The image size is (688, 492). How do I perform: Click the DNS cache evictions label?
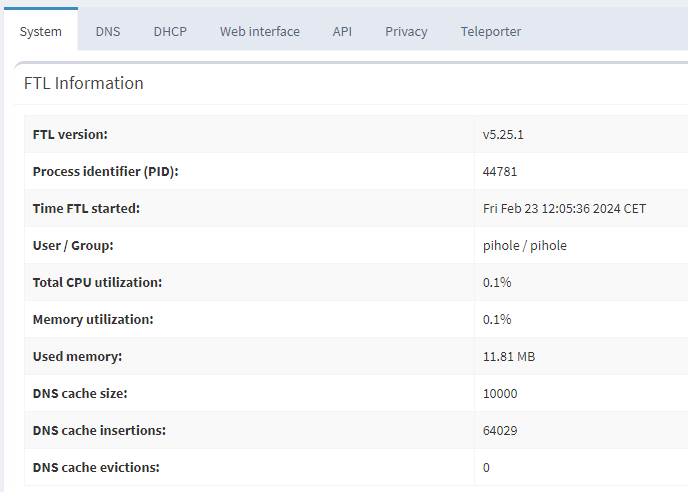click(x=96, y=467)
